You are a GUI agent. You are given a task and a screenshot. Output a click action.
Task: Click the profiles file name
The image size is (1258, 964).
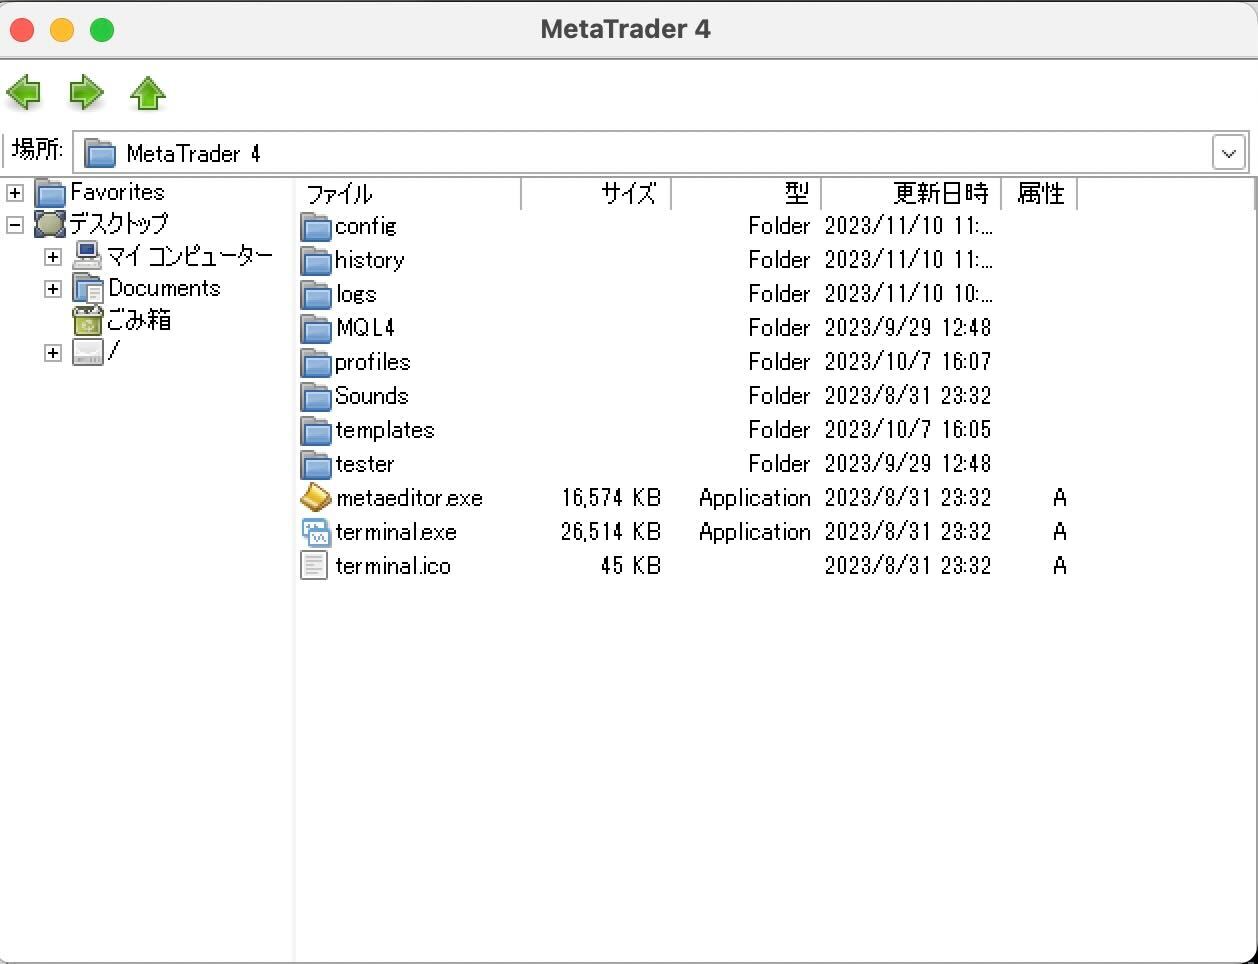[x=373, y=362]
